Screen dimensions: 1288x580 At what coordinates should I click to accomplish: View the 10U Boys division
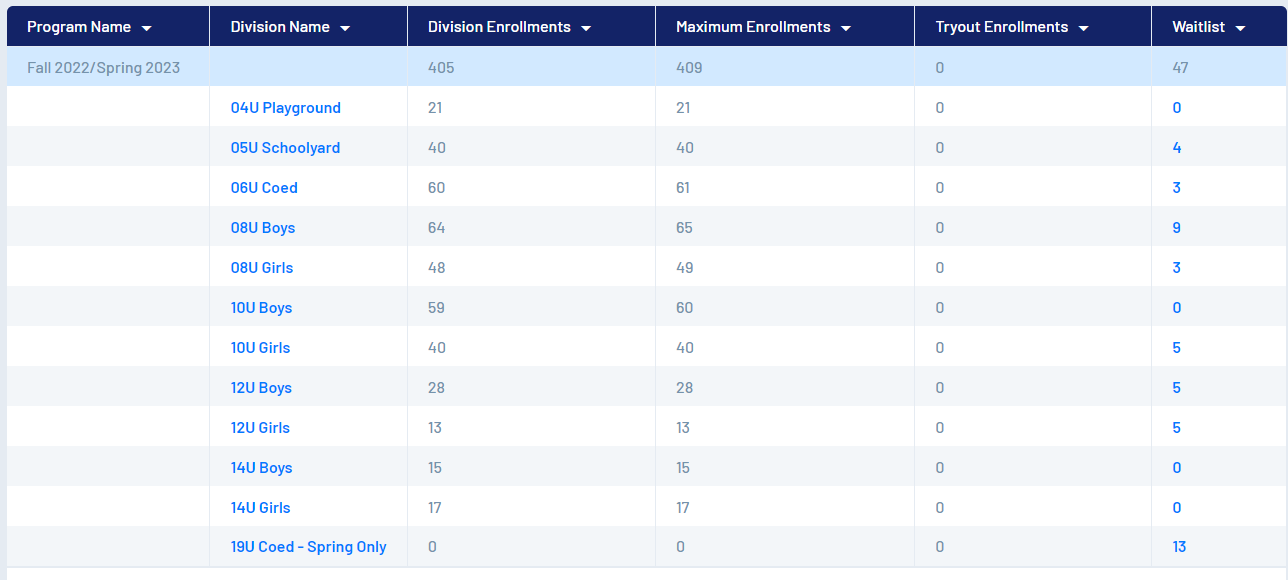pyautogui.click(x=261, y=308)
